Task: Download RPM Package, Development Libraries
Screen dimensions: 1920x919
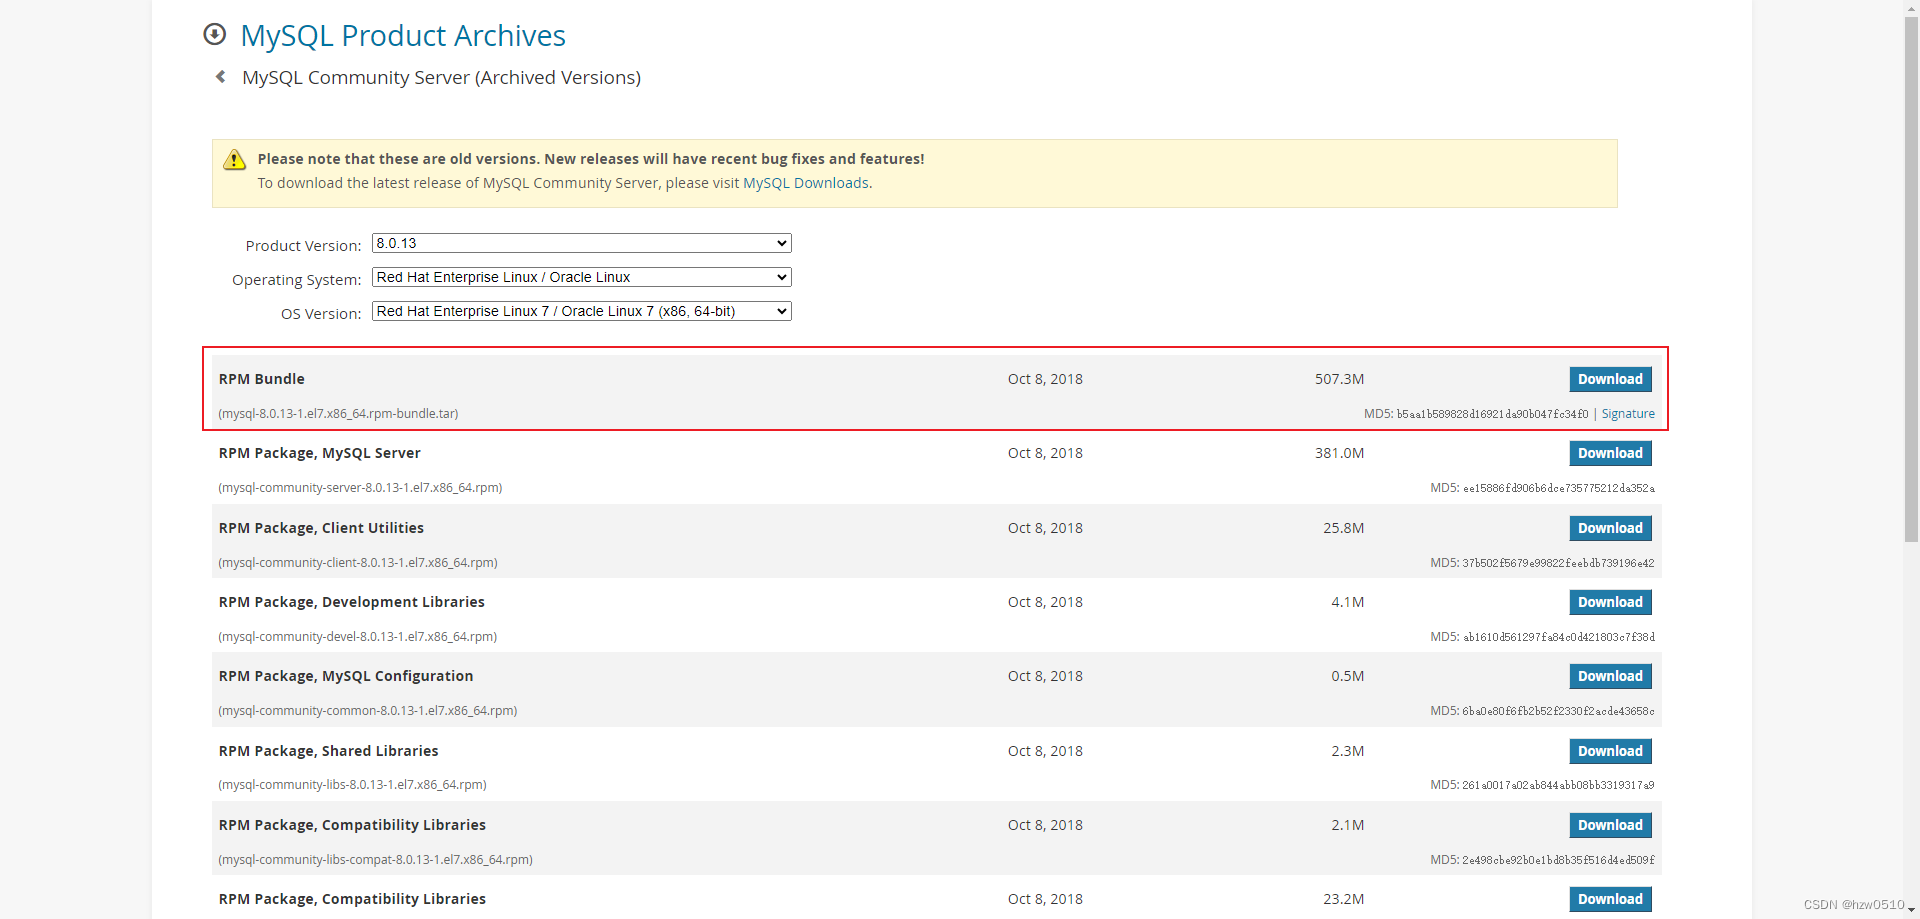Action: point(1610,602)
